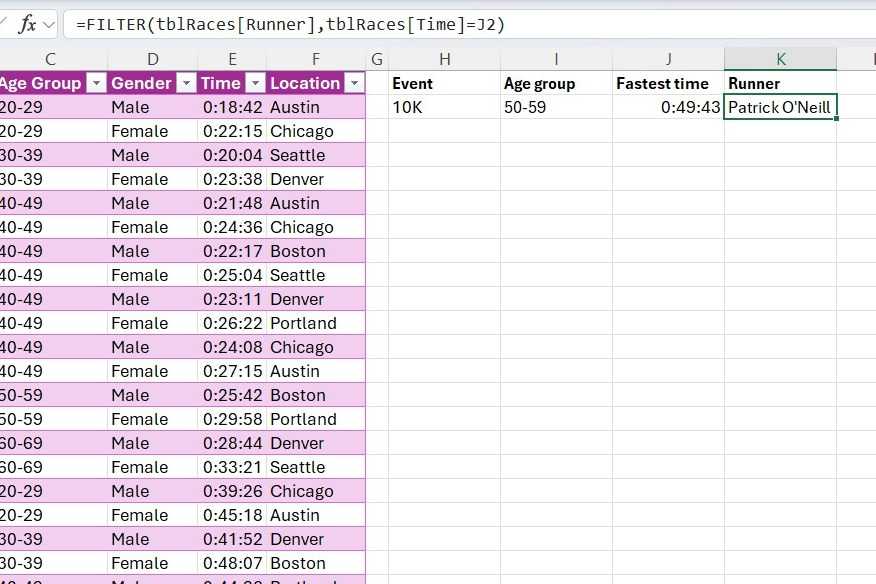Open the Location column filter dropdown
876x584 pixels.
tap(354, 83)
